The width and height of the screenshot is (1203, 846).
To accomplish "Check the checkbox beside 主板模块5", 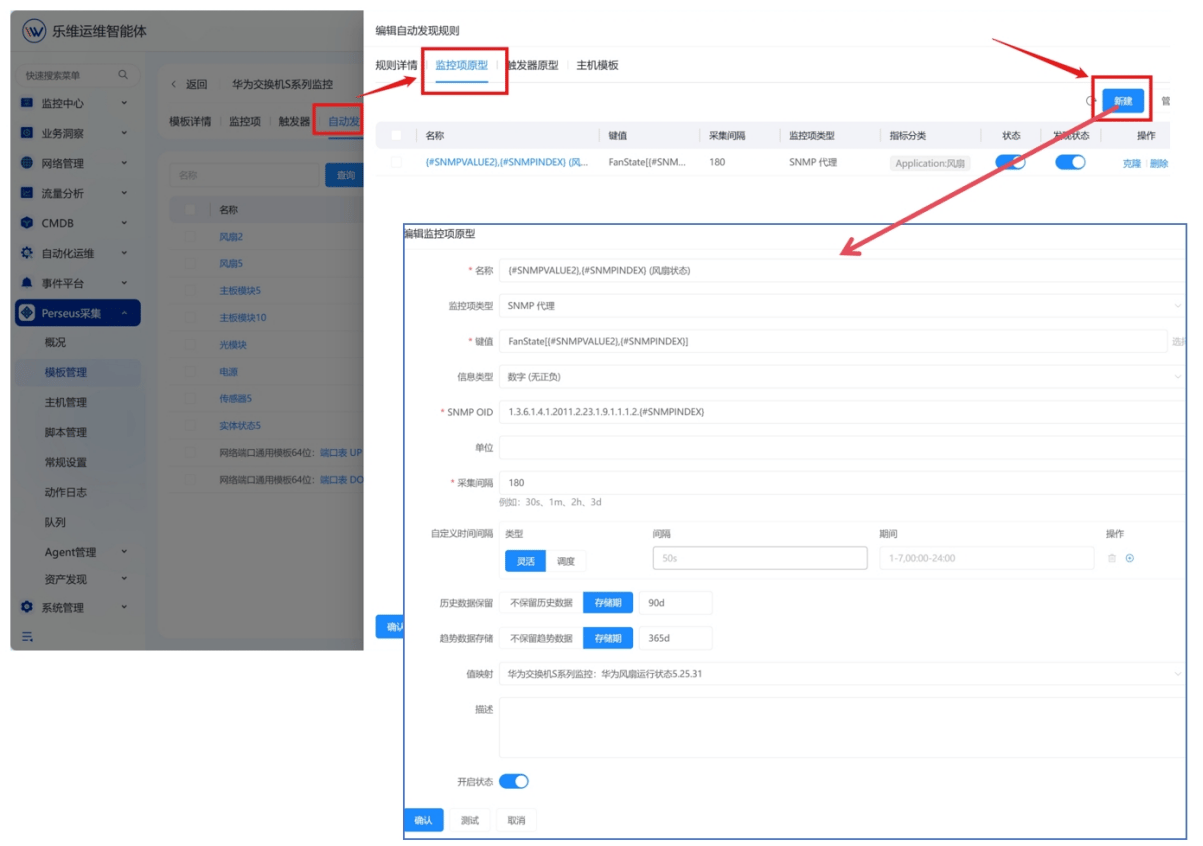I will pyautogui.click(x=190, y=291).
